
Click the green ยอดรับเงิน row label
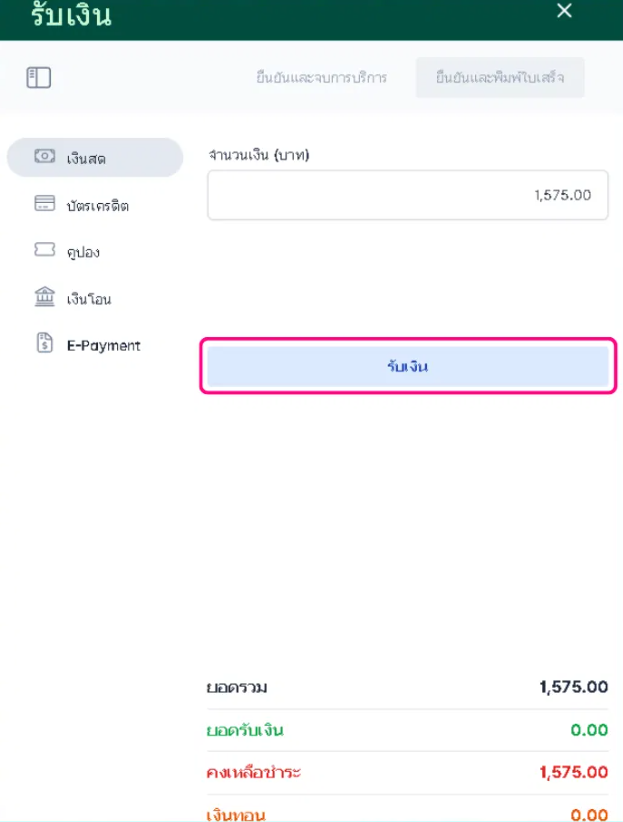tap(245, 730)
